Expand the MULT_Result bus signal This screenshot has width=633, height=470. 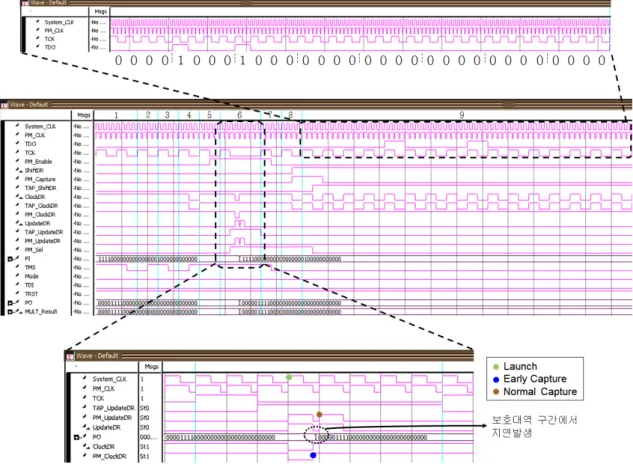(x=10, y=312)
